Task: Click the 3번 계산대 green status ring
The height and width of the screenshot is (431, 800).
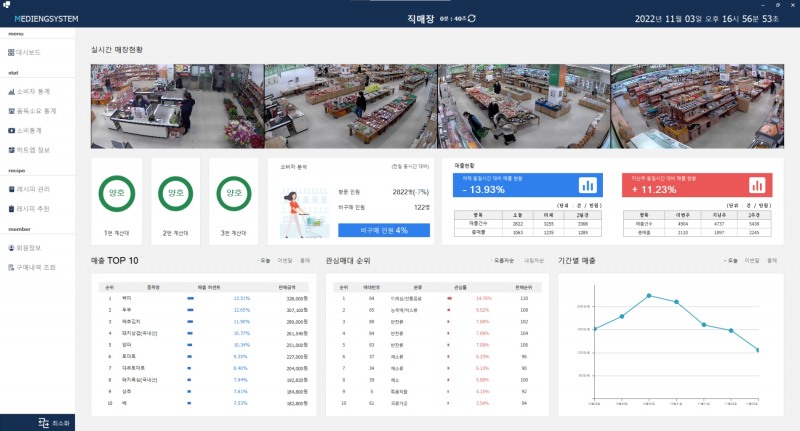Action: 234,193
